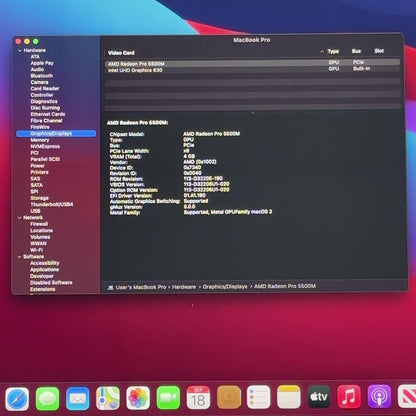Select Developer under Software
Image resolution: width=416 pixels, height=416 pixels.
click(x=42, y=276)
